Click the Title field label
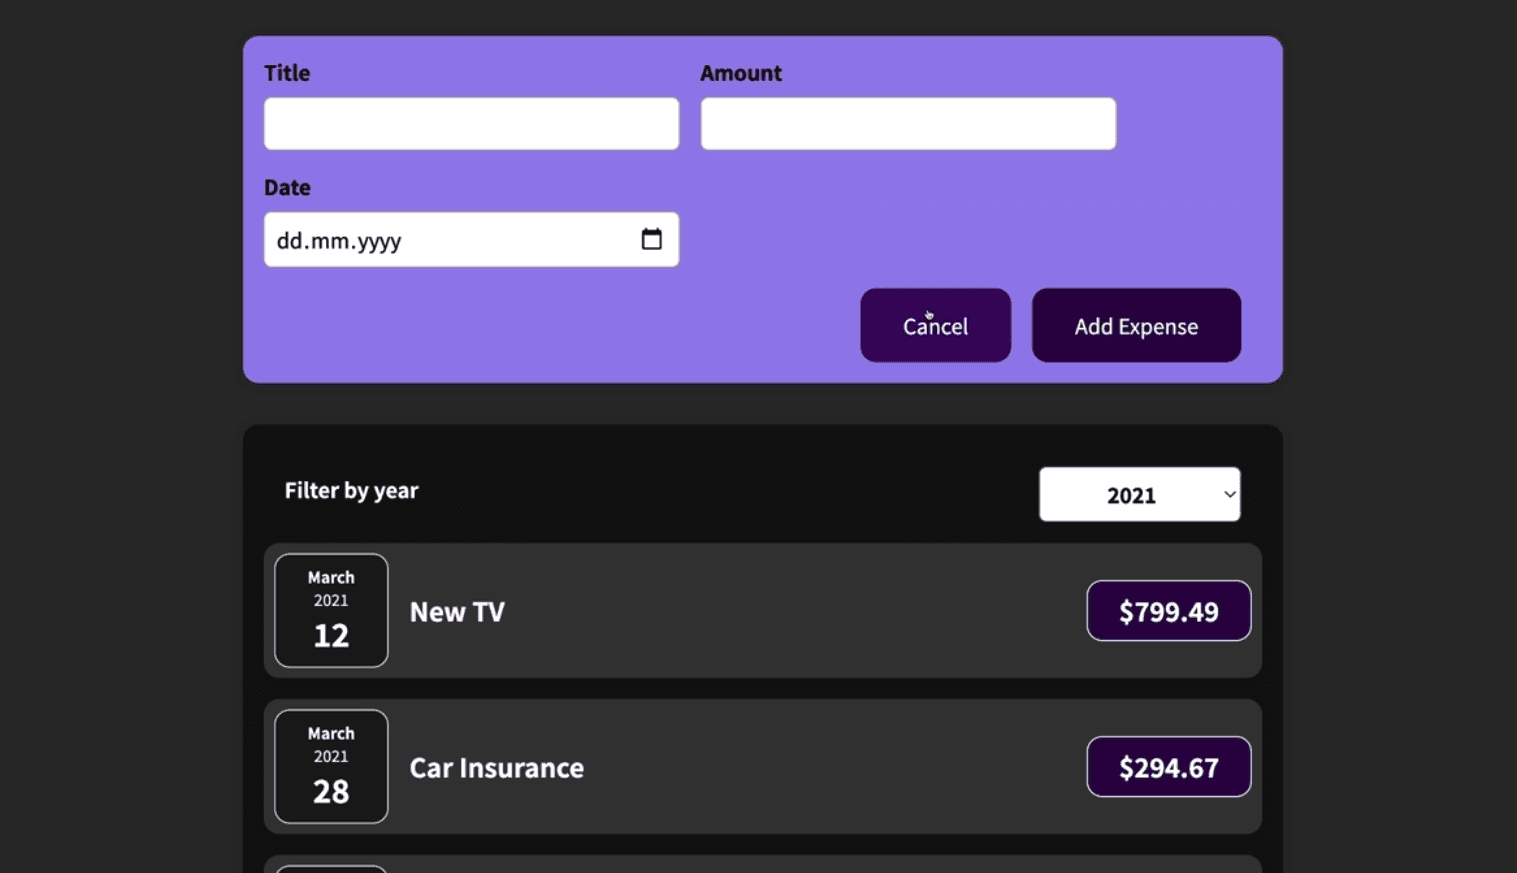 (287, 72)
